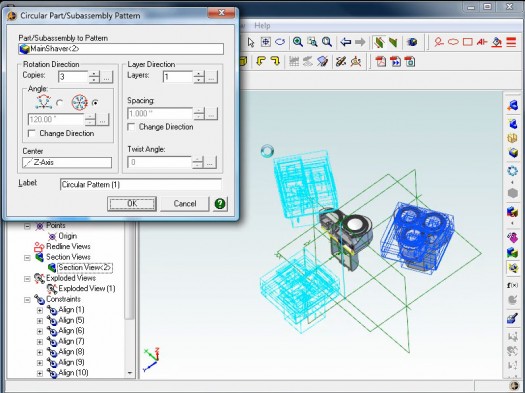Viewport: 525px width, 393px height.
Task: Select the zoom window tool
Action: (312, 42)
